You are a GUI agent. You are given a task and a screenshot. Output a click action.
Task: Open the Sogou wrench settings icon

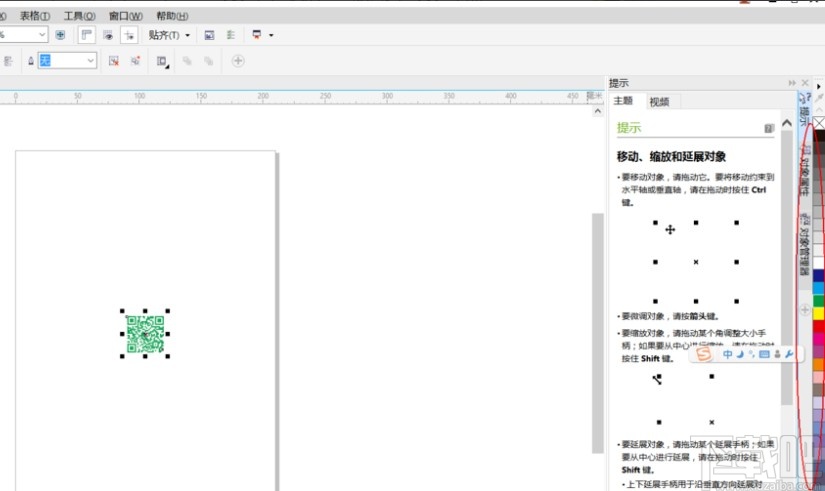point(789,354)
